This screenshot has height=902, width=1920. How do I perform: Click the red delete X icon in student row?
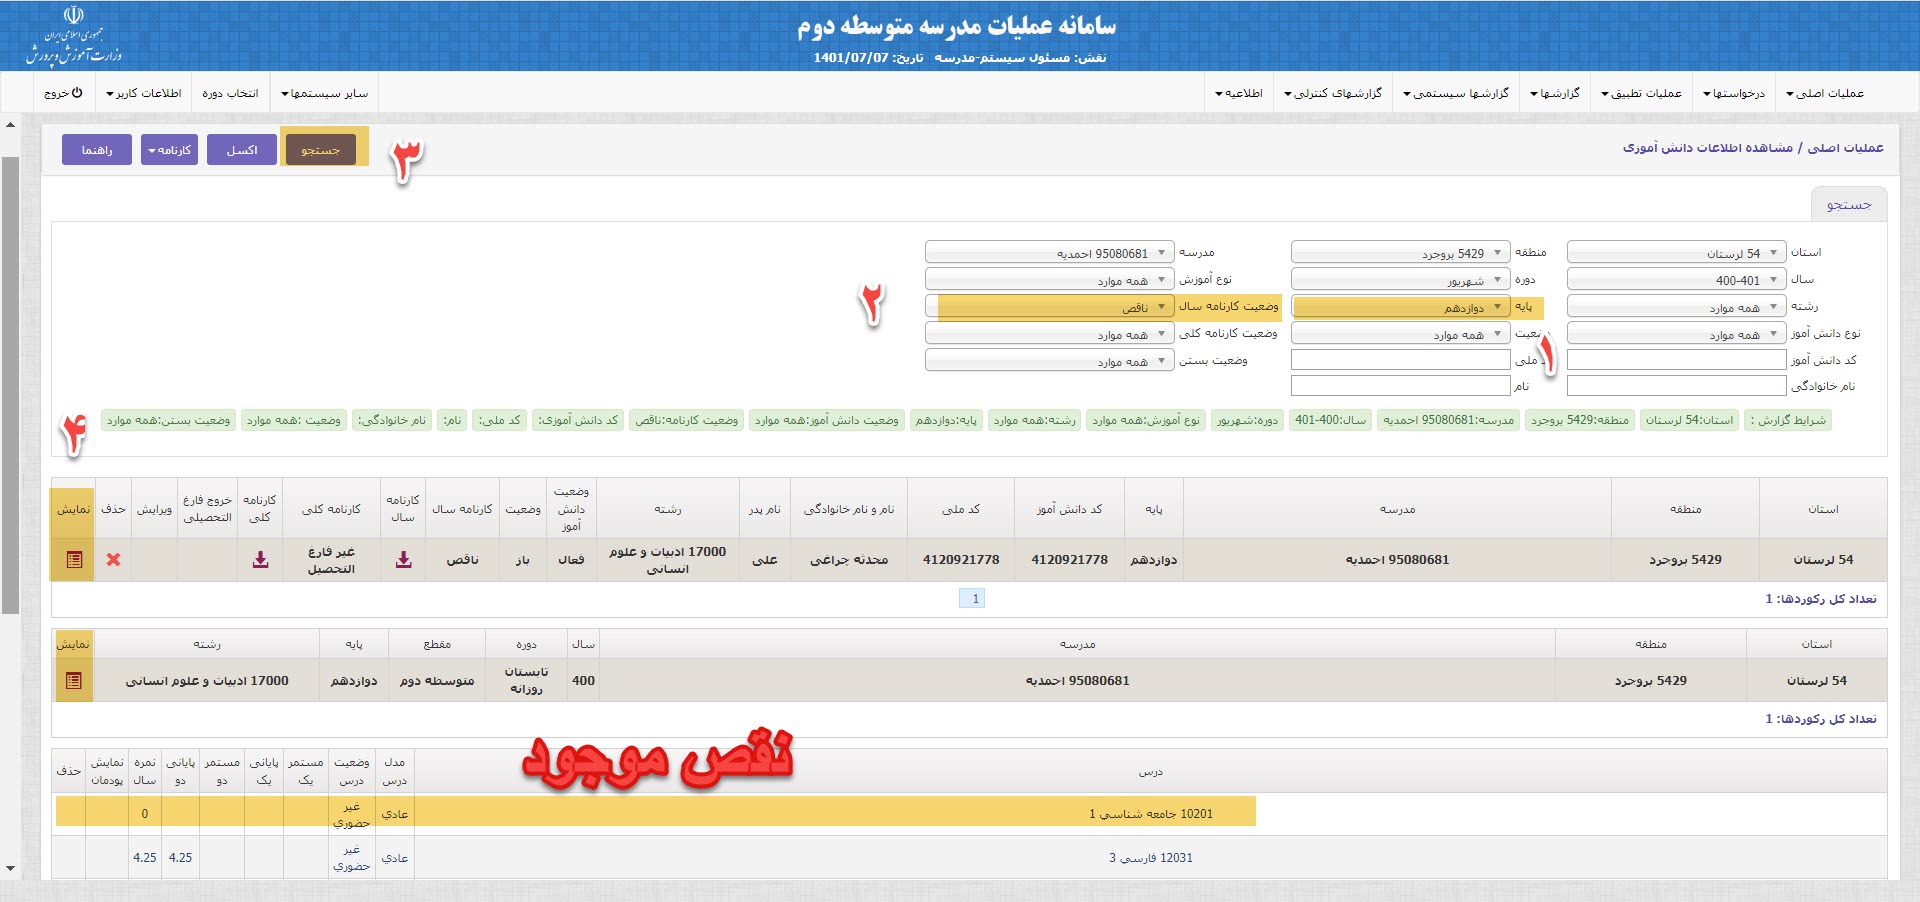[x=113, y=560]
